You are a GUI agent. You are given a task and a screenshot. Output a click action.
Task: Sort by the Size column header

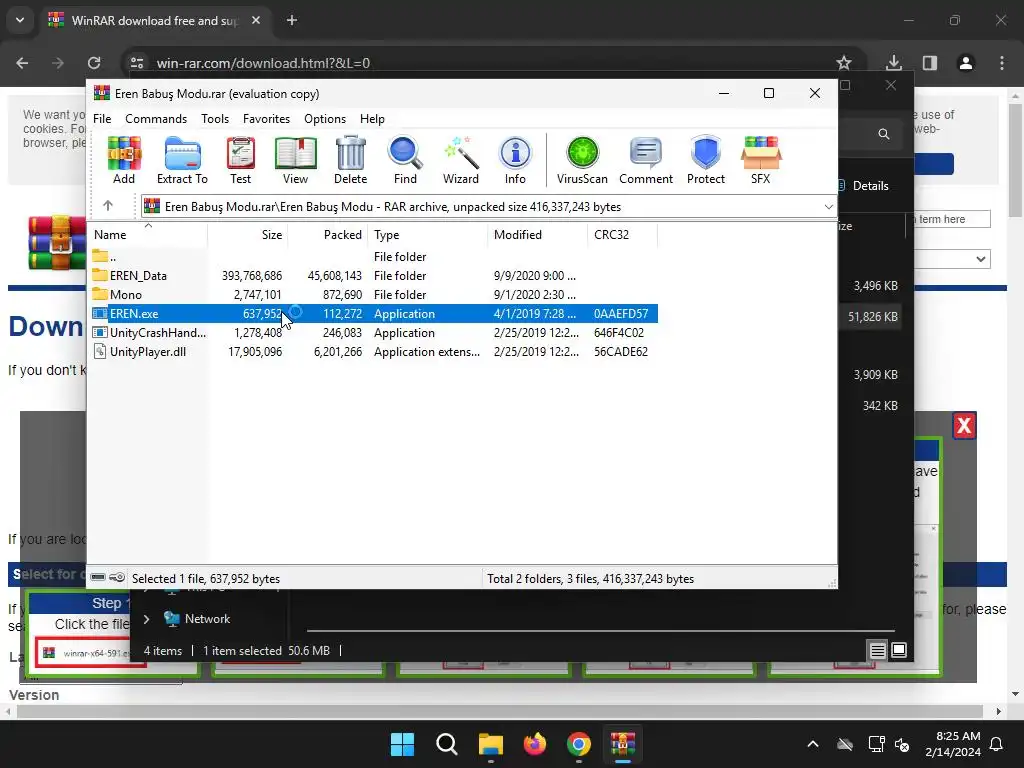click(248, 234)
